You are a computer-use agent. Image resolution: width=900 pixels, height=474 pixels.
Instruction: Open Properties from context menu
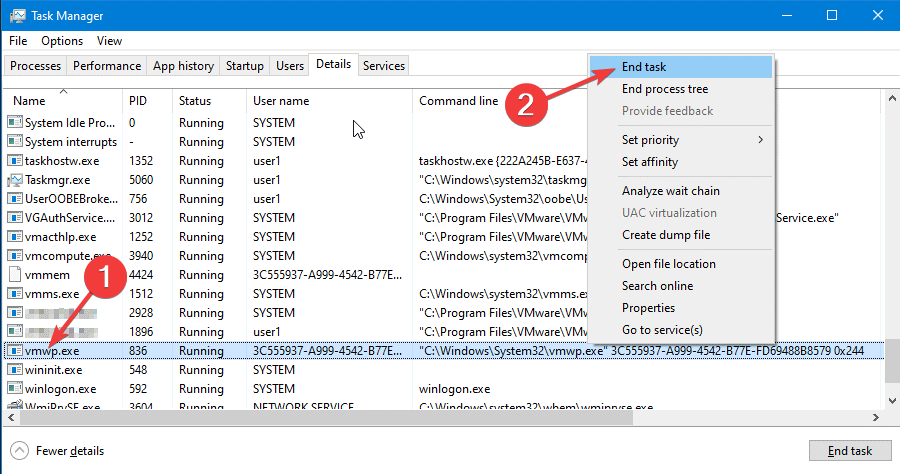(681, 308)
